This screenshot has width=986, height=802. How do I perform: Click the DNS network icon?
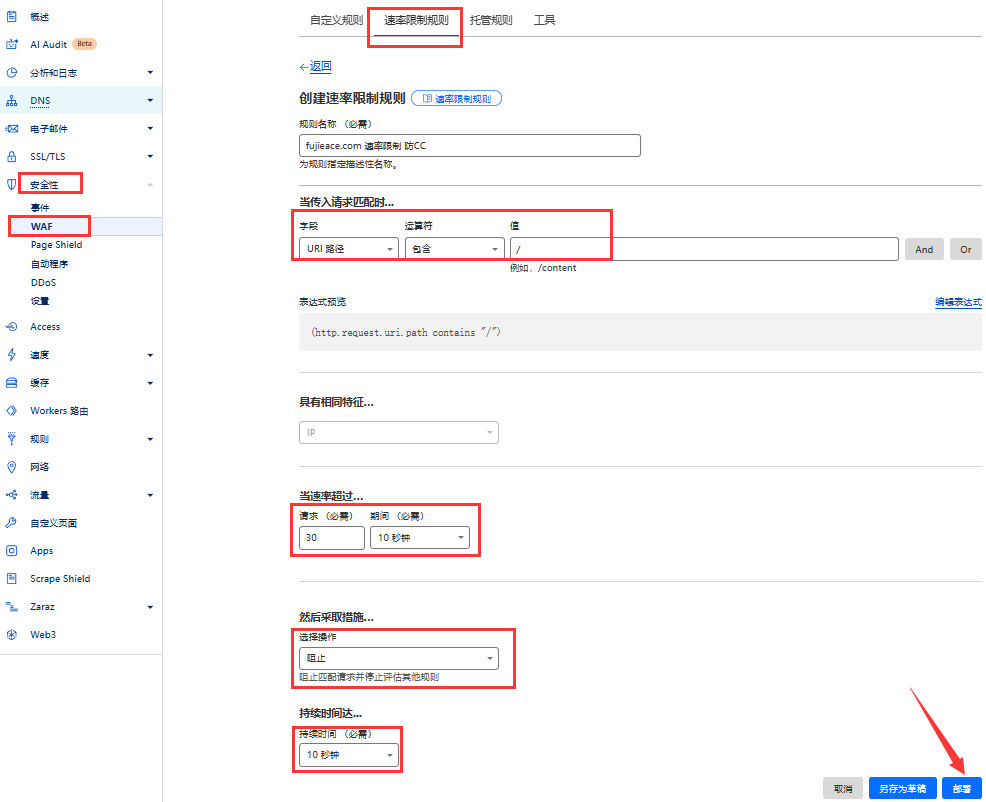pos(11,101)
